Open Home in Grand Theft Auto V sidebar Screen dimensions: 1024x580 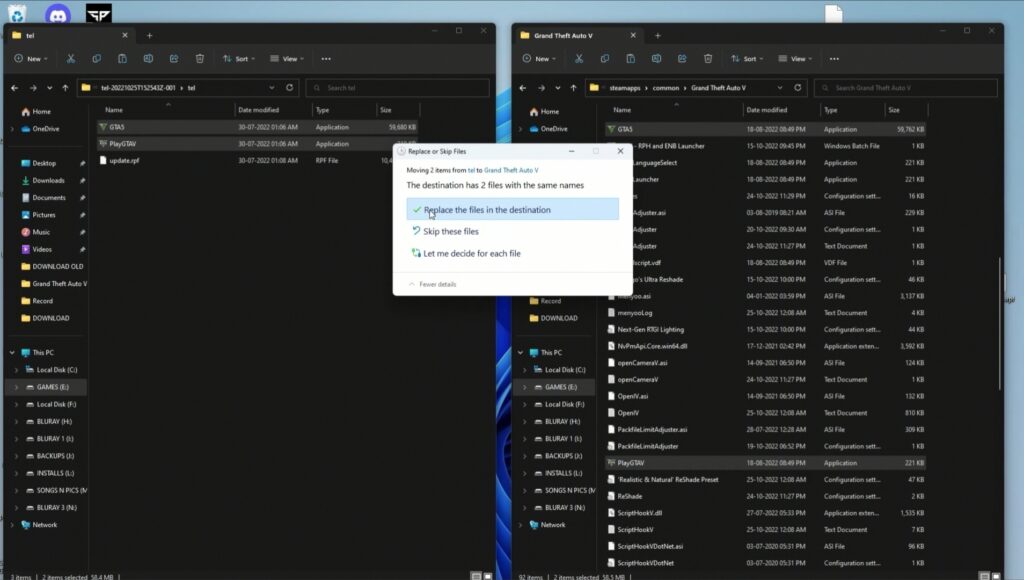[x=549, y=112]
